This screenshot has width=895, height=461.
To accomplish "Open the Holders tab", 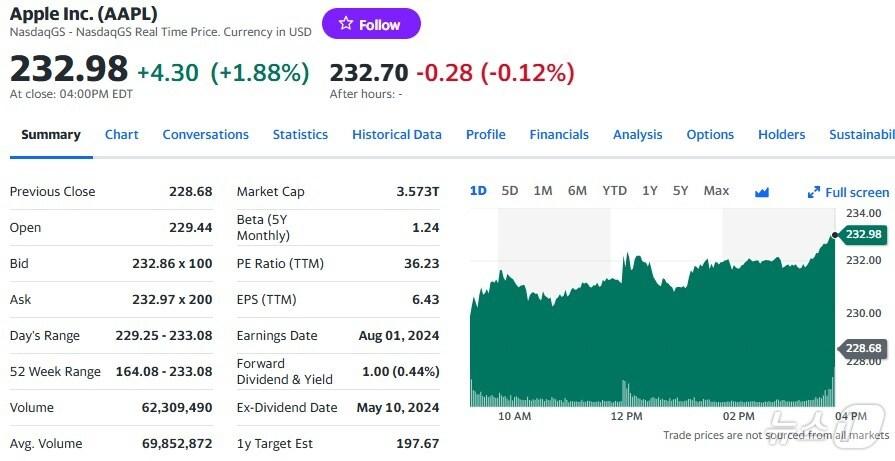I will coord(781,134).
